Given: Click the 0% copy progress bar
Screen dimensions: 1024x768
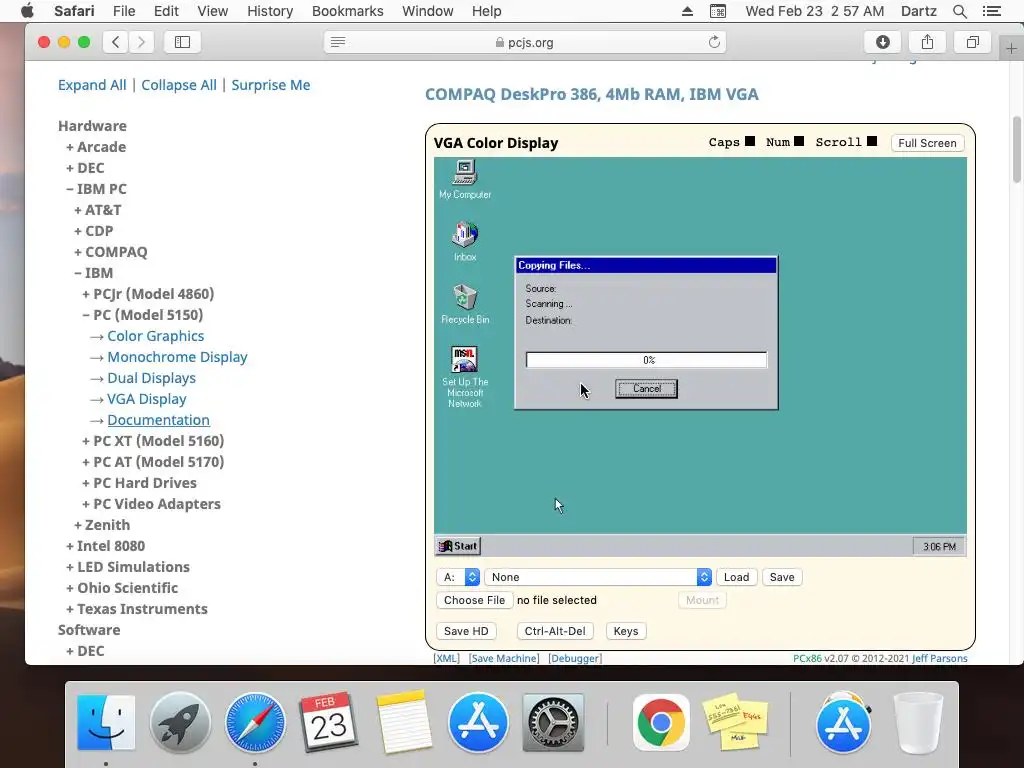Looking at the screenshot, I should [x=647, y=360].
